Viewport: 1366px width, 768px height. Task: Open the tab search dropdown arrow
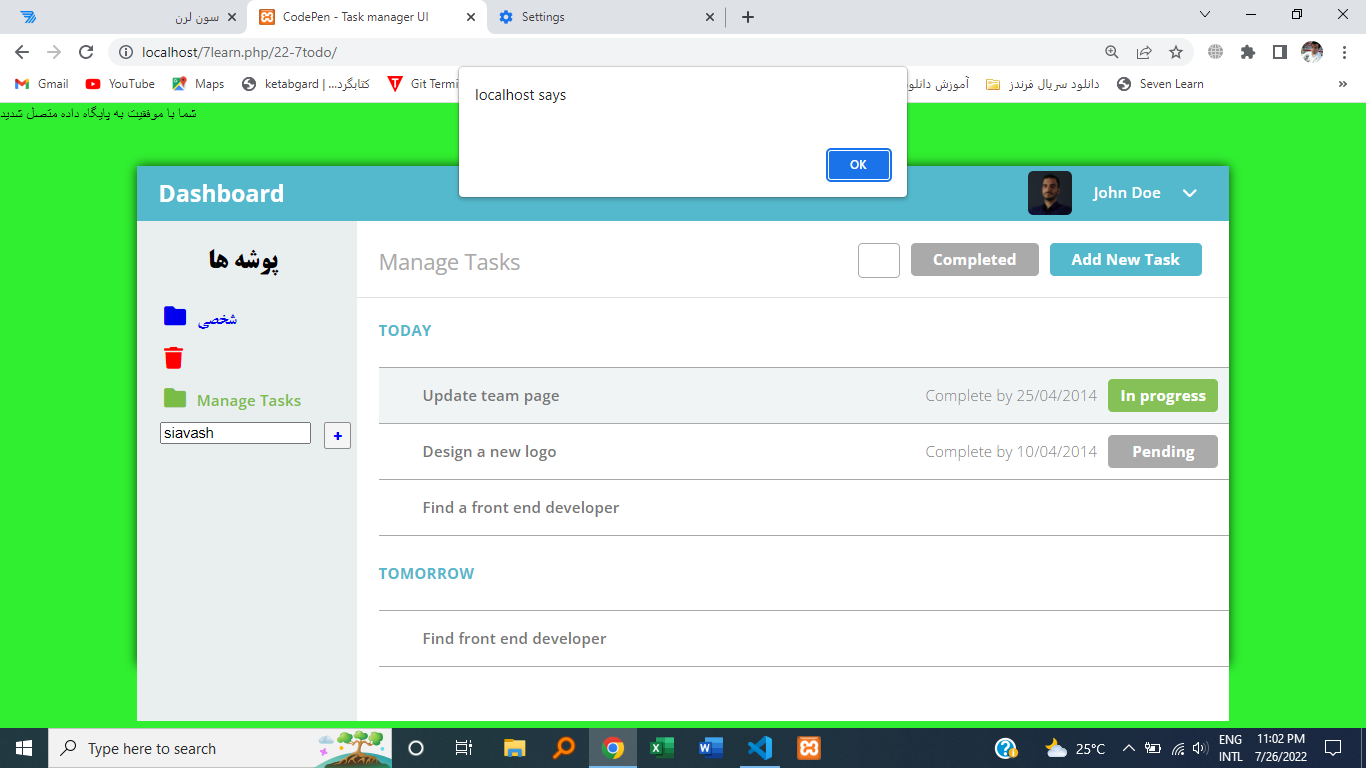(1205, 14)
